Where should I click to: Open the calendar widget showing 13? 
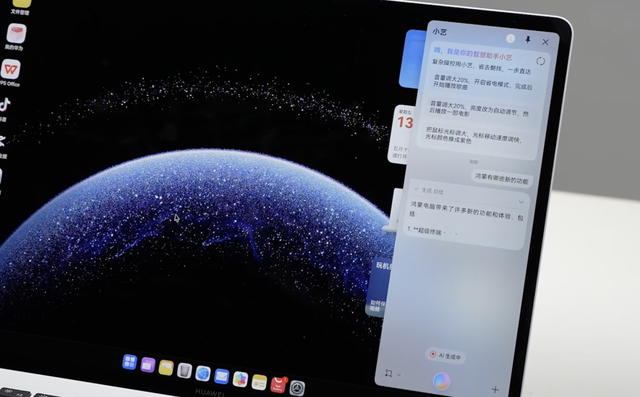click(401, 134)
